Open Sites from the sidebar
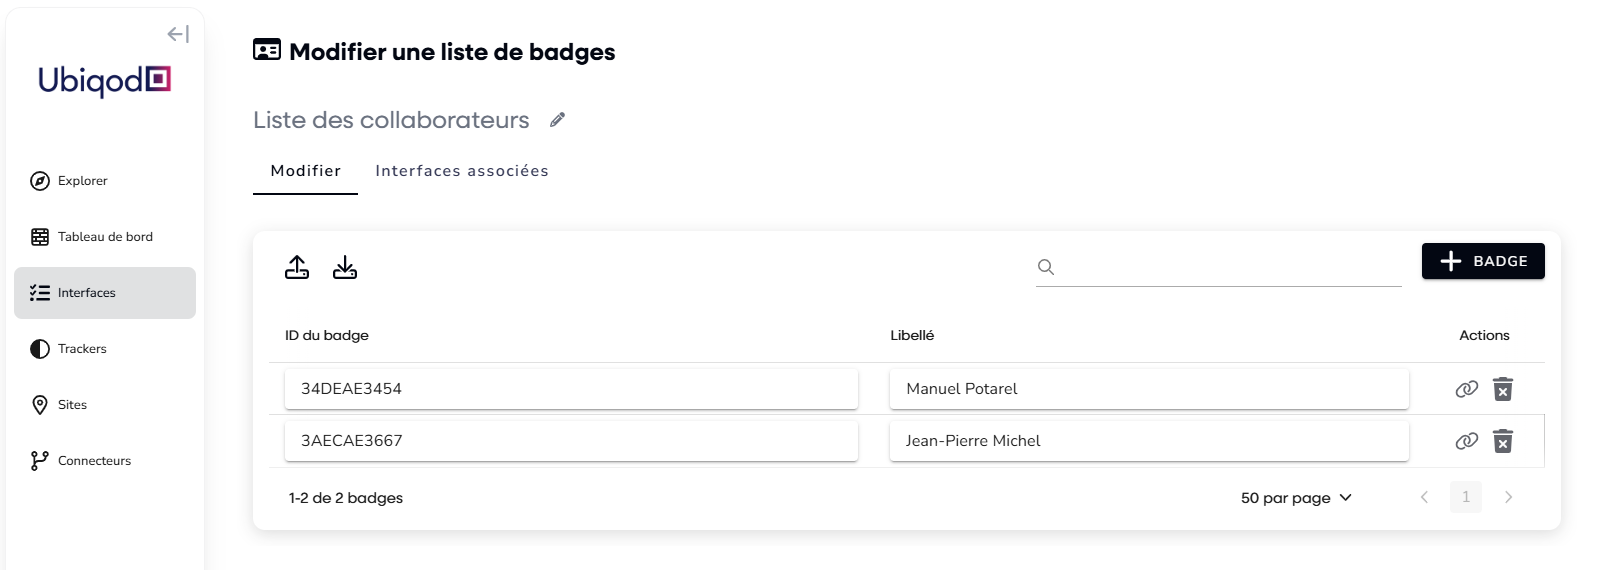This screenshot has height=570, width=1601. pos(72,405)
